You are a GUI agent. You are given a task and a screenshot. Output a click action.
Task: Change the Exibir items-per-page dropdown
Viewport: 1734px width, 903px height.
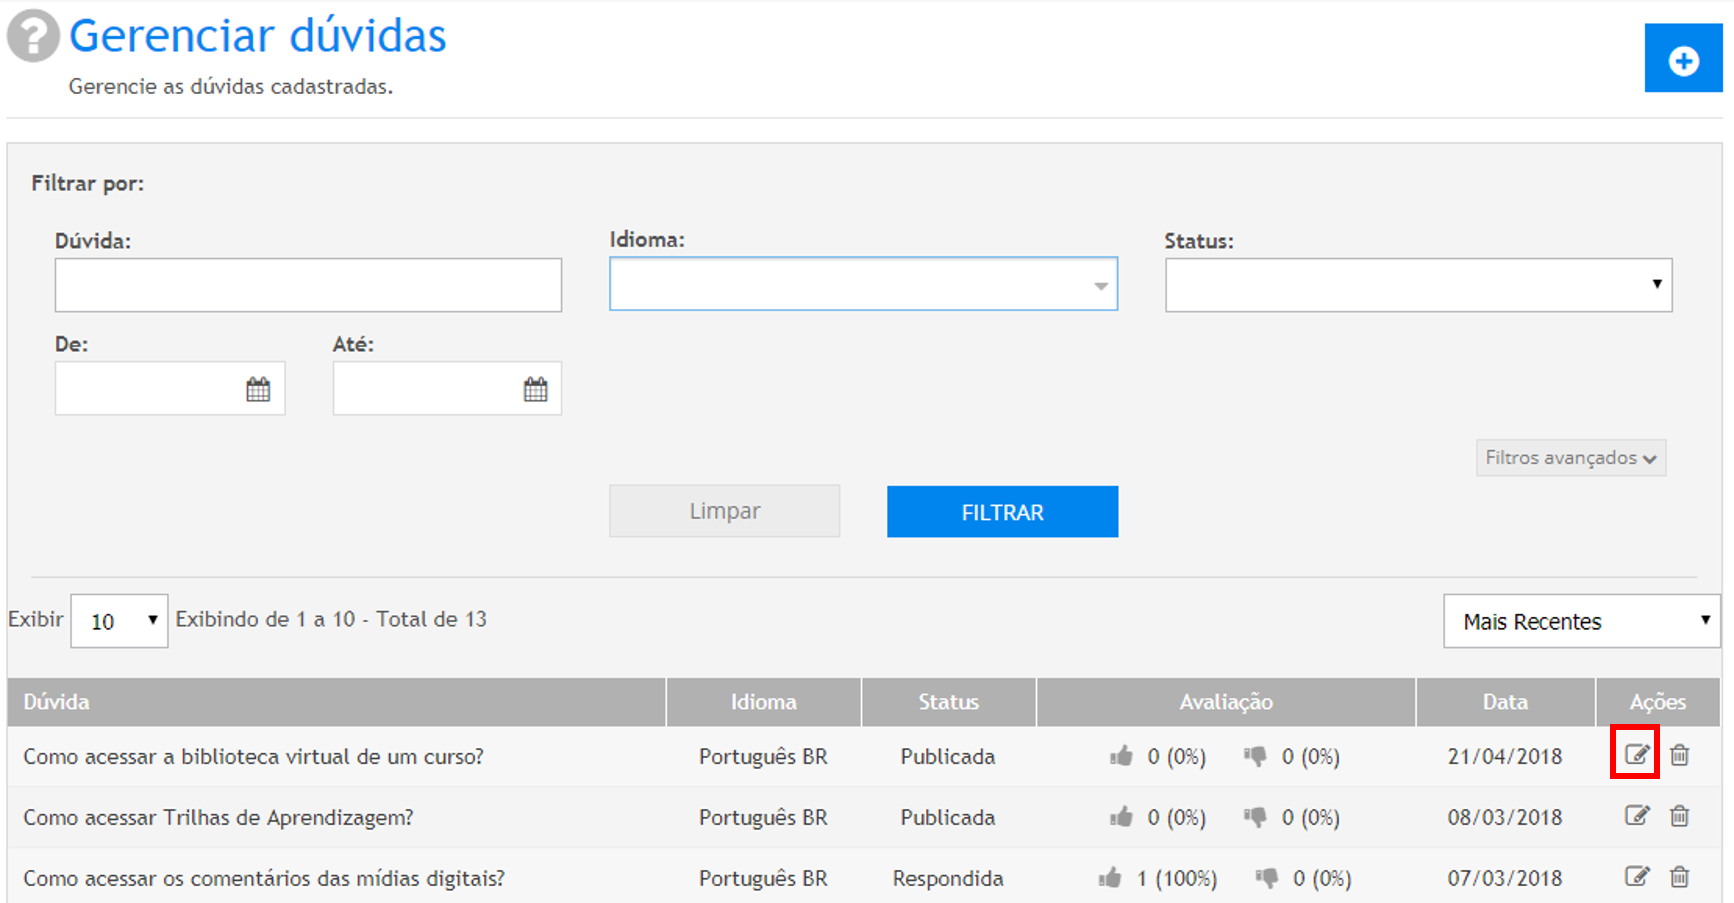[119, 621]
